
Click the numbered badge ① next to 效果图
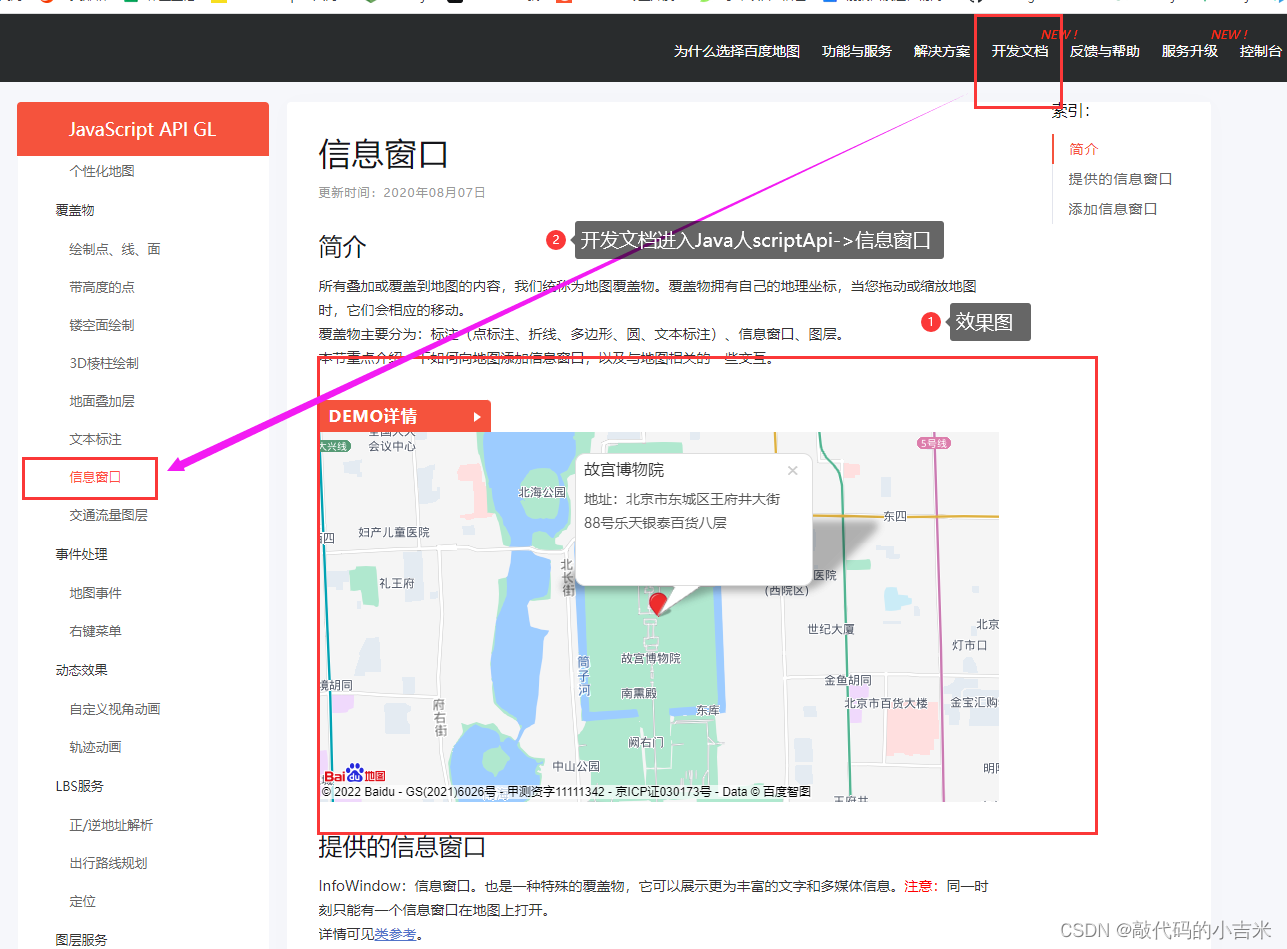(929, 322)
